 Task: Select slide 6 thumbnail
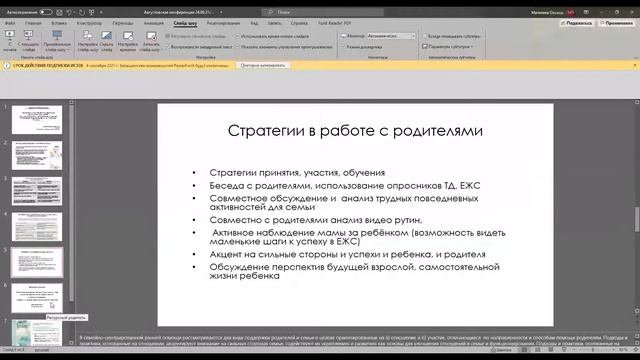pos(37,298)
